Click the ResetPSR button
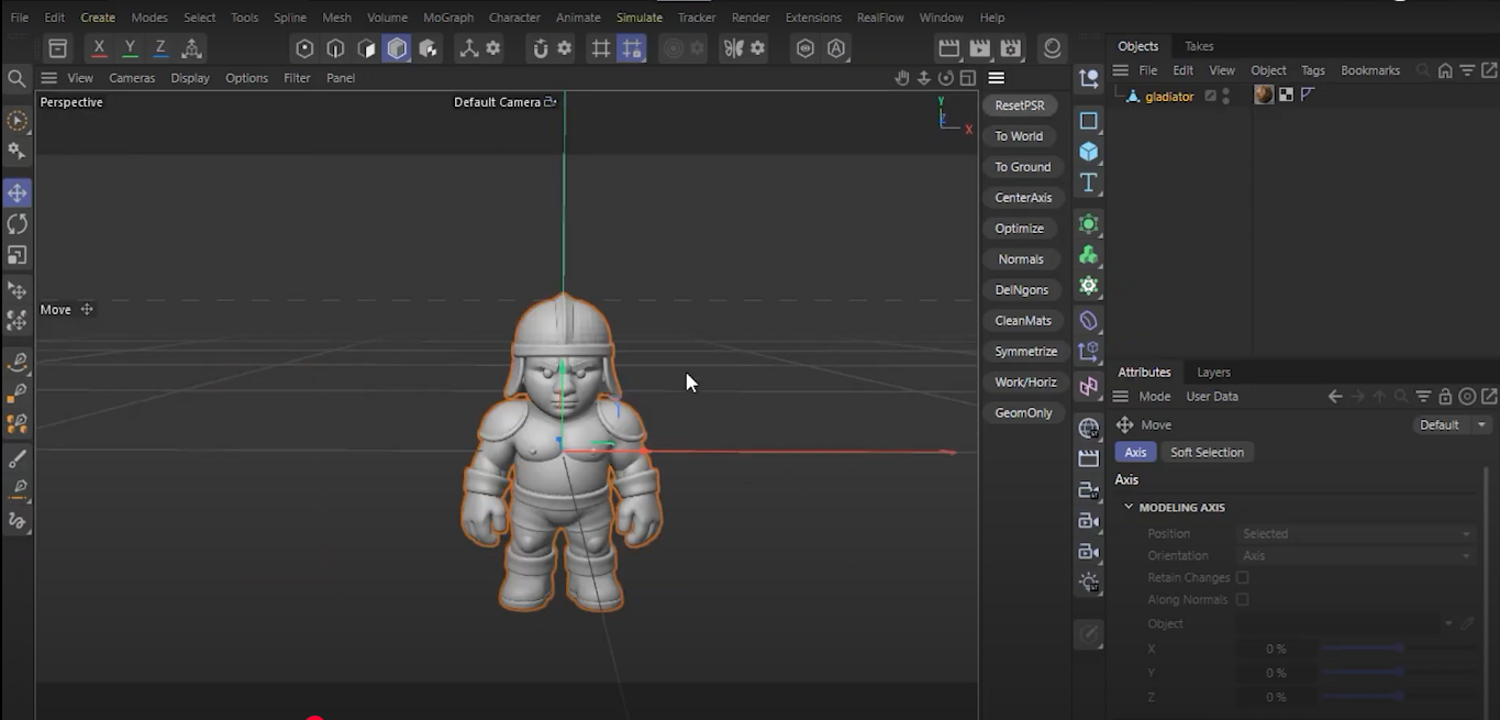1500x720 pixels. coord(1019,105)
